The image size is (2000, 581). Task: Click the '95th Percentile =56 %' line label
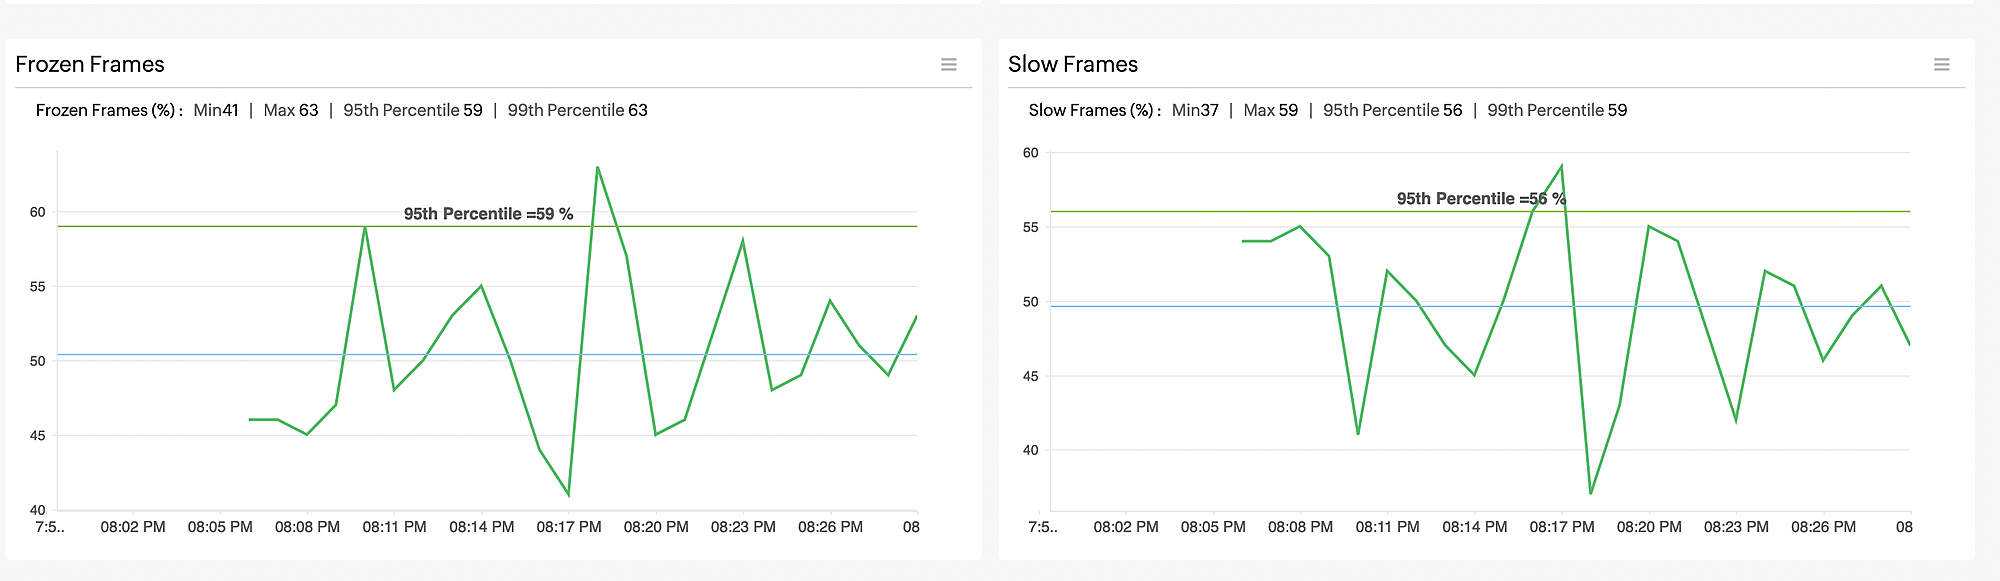[1480, 199]
